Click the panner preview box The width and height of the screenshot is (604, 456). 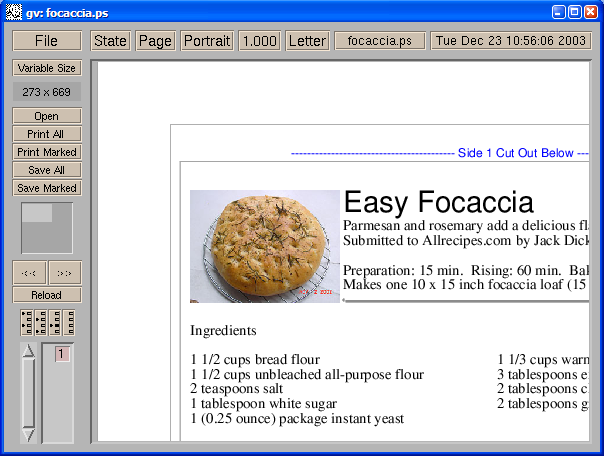[x=46, y=228]
